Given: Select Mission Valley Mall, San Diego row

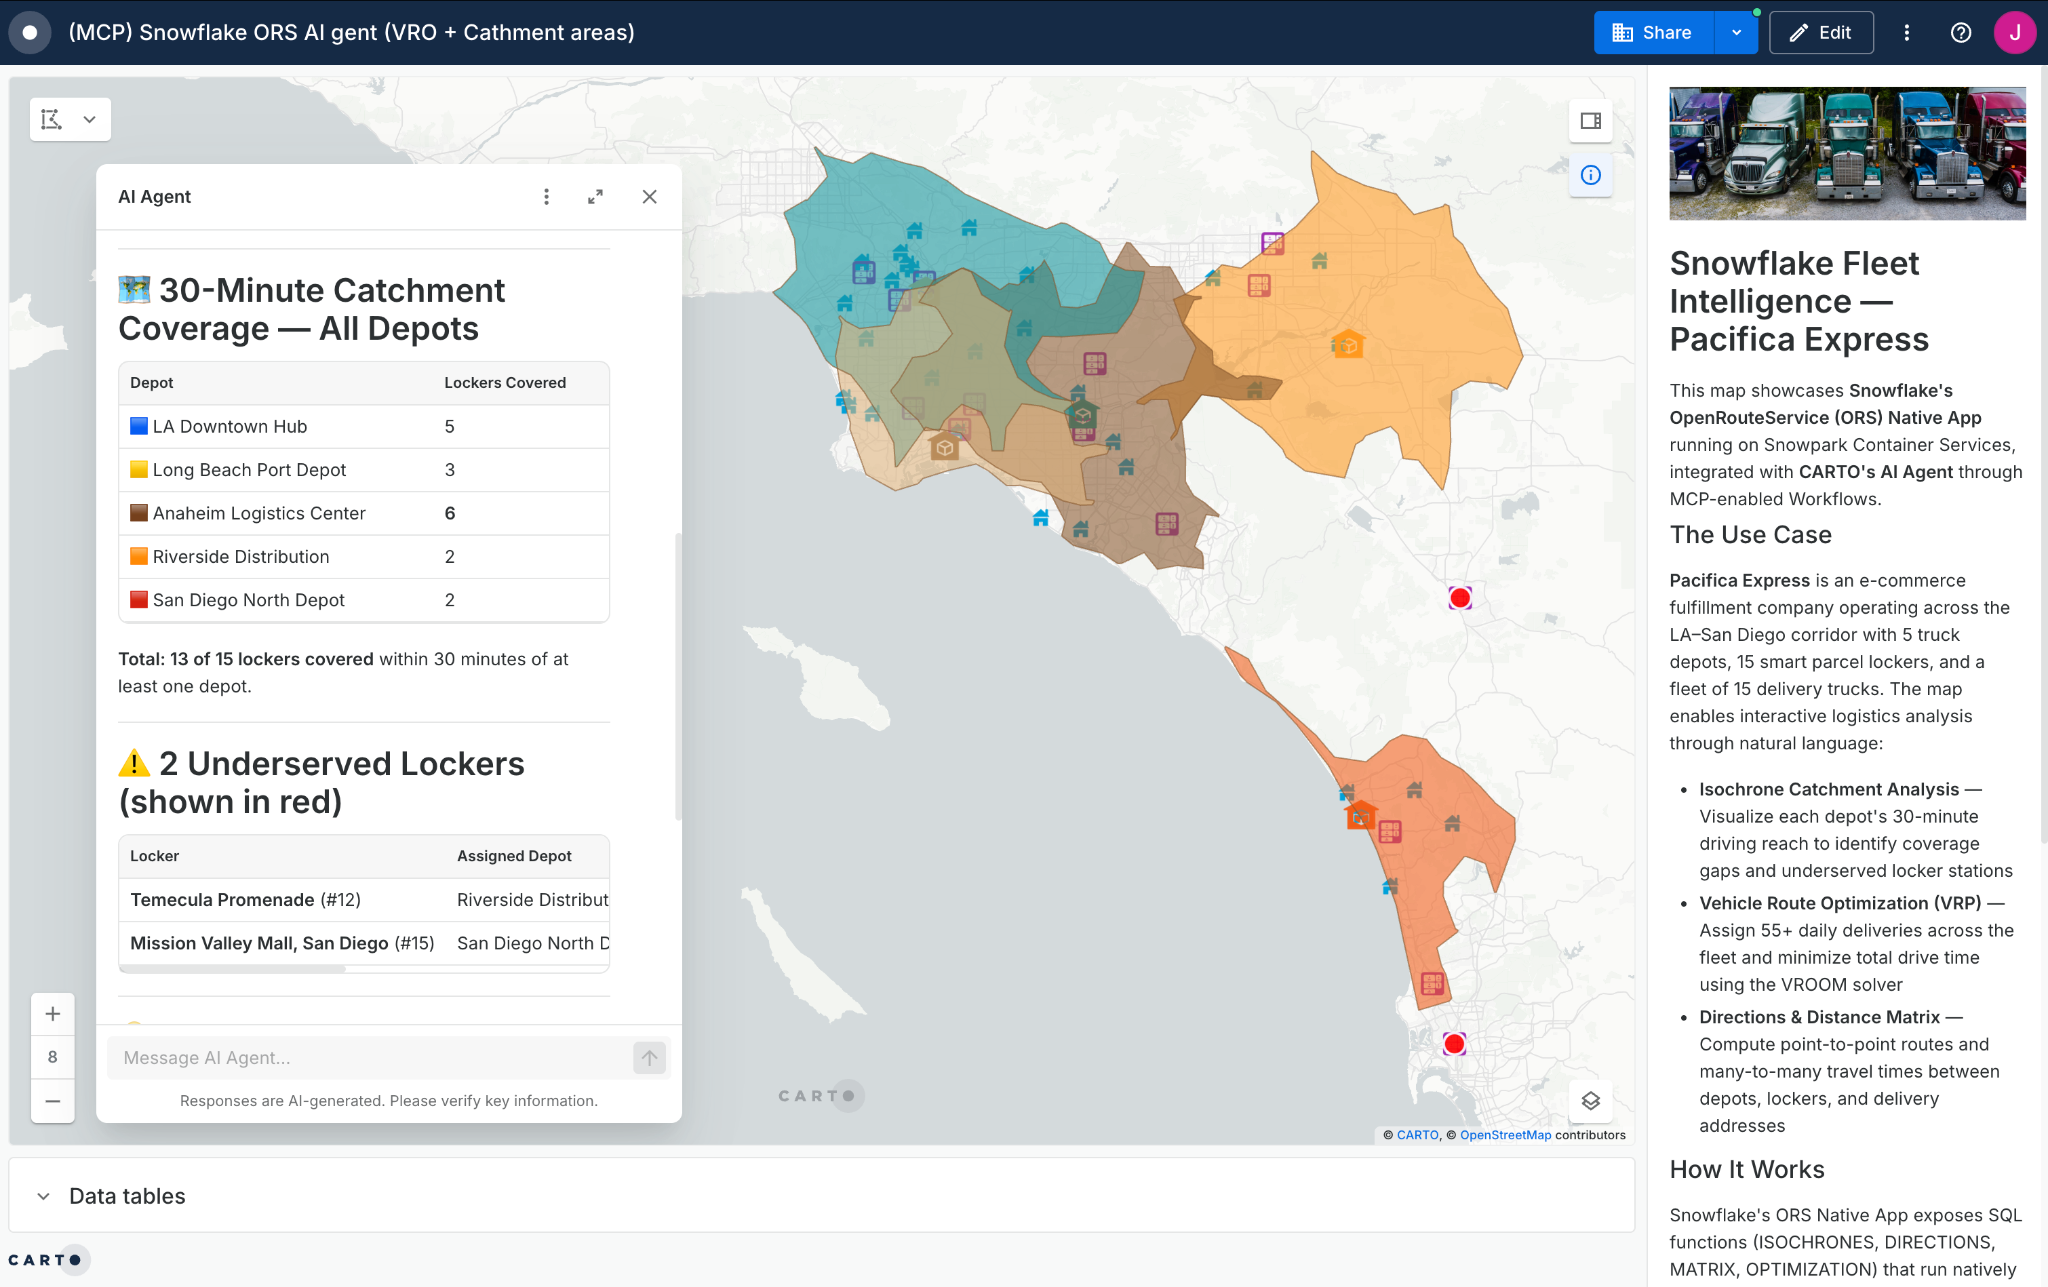Looking at the screenshot, I should pyautogui.click(x=364, y=943).
